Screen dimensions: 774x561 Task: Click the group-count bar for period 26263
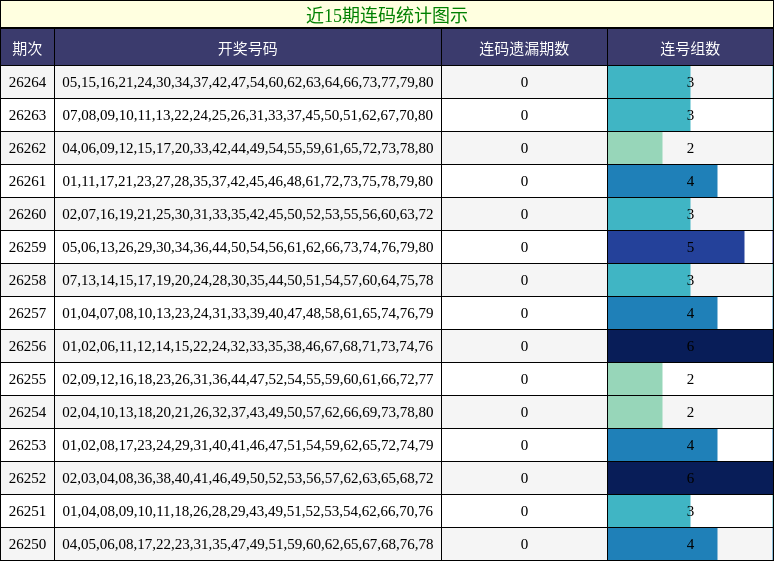click(649, 115)
